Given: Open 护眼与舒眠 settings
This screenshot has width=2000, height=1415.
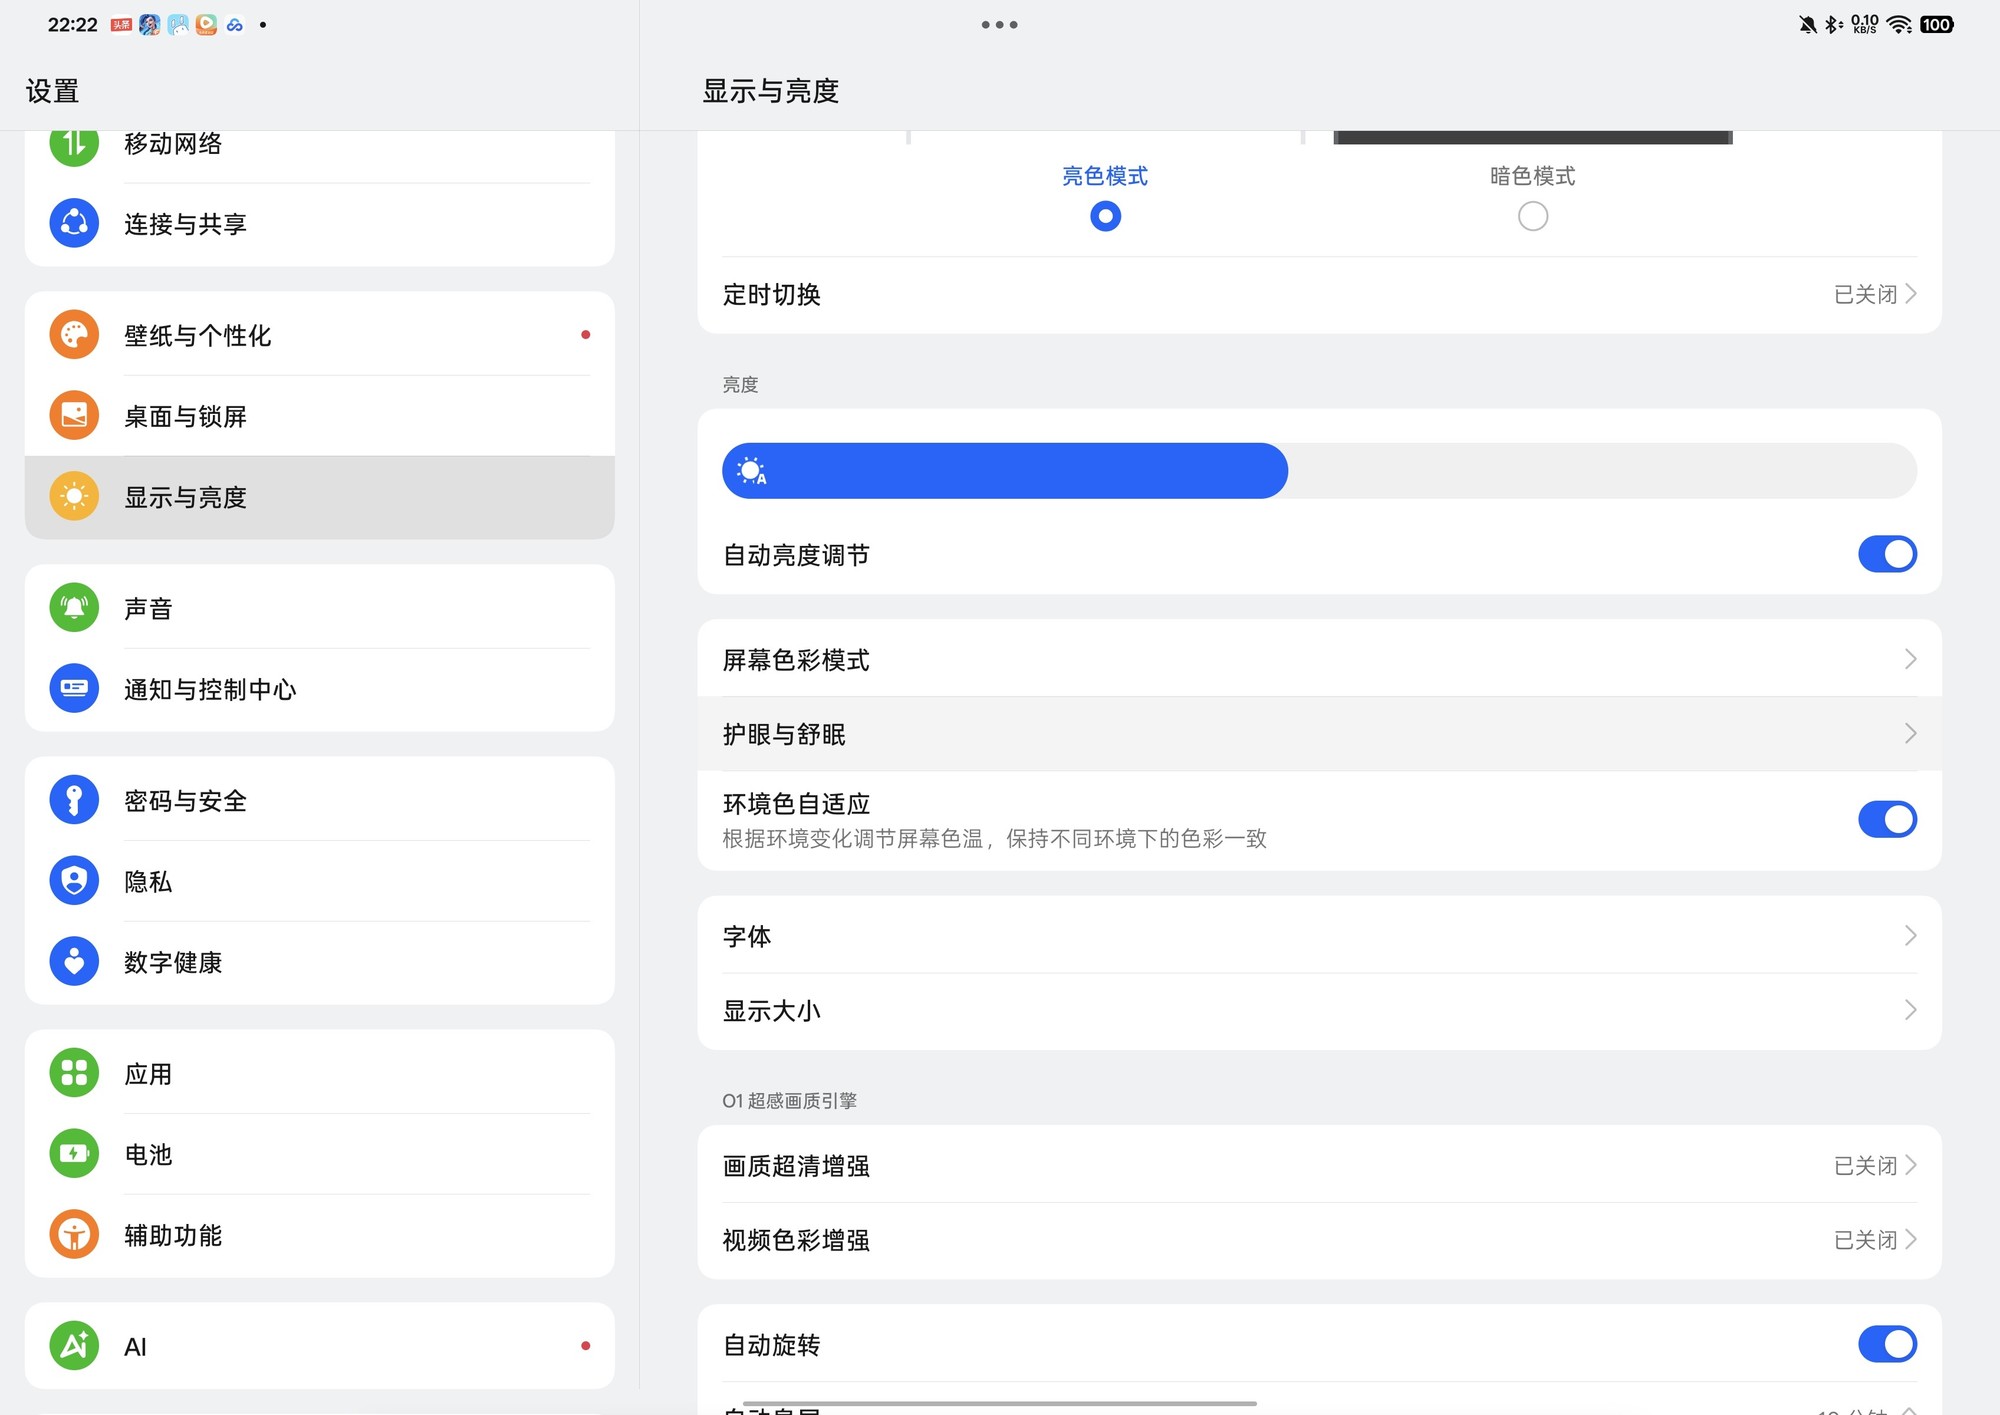Looking at the screenshot, I should (x=1318, y=734).
